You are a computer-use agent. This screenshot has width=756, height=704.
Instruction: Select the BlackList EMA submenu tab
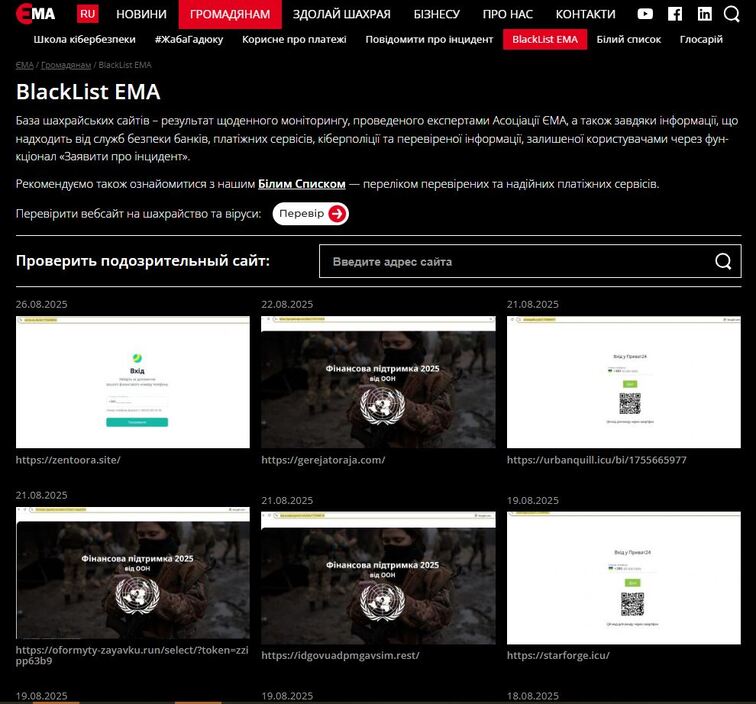click(x=545, y=40)
